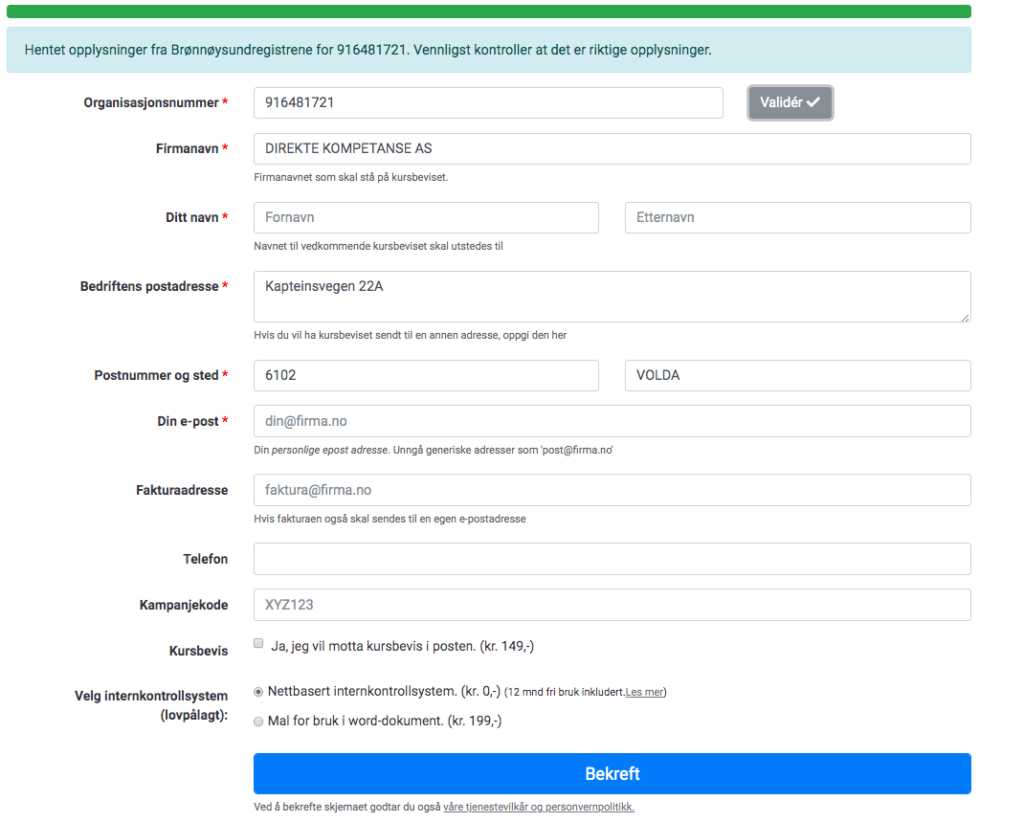This screenshot has height=822, width=1024.
Task: Click the green progress bar at top
Action: [488, 11]
